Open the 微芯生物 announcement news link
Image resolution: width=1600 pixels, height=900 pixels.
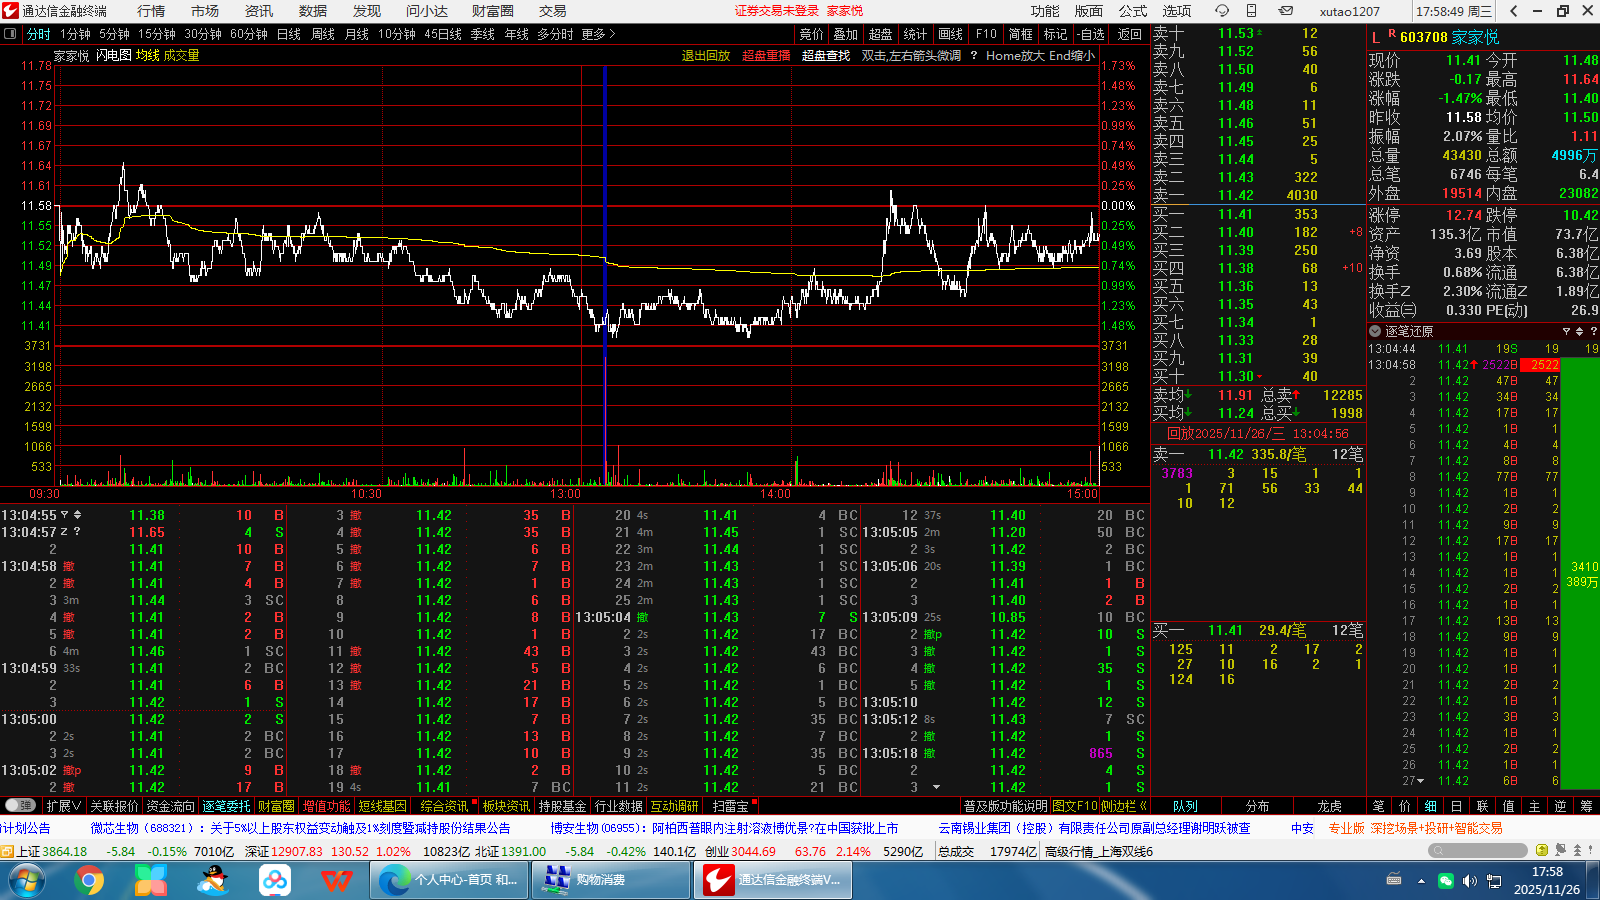tap(300, 828)
